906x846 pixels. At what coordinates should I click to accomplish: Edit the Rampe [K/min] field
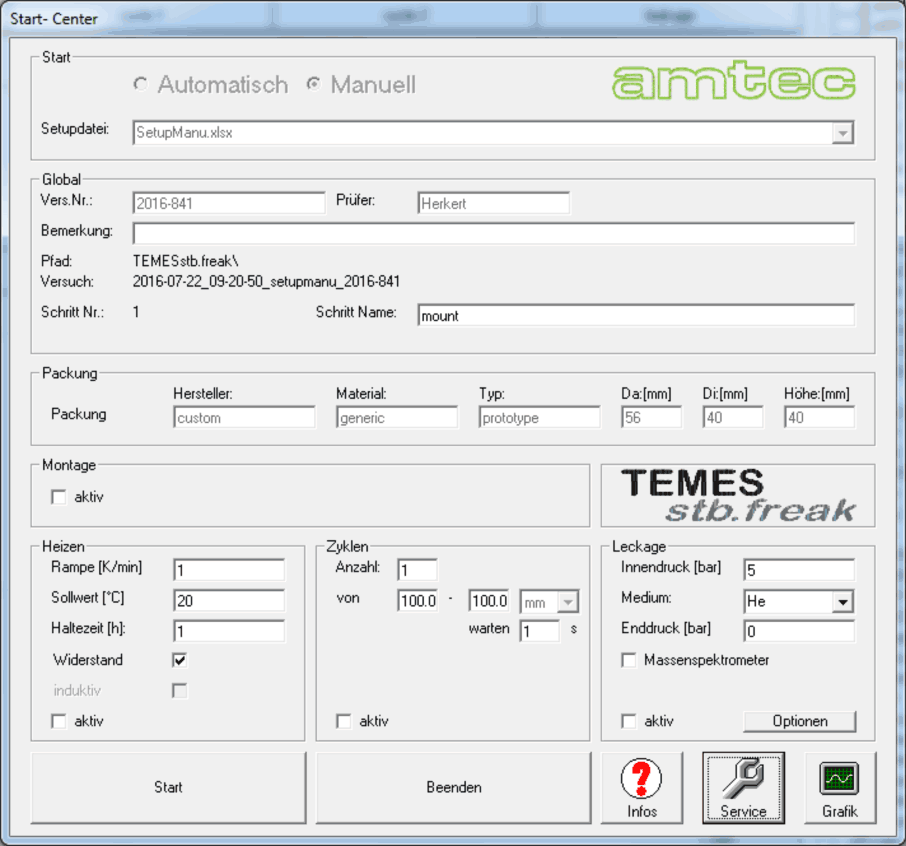pyautogui.click(x=229, y=570)
